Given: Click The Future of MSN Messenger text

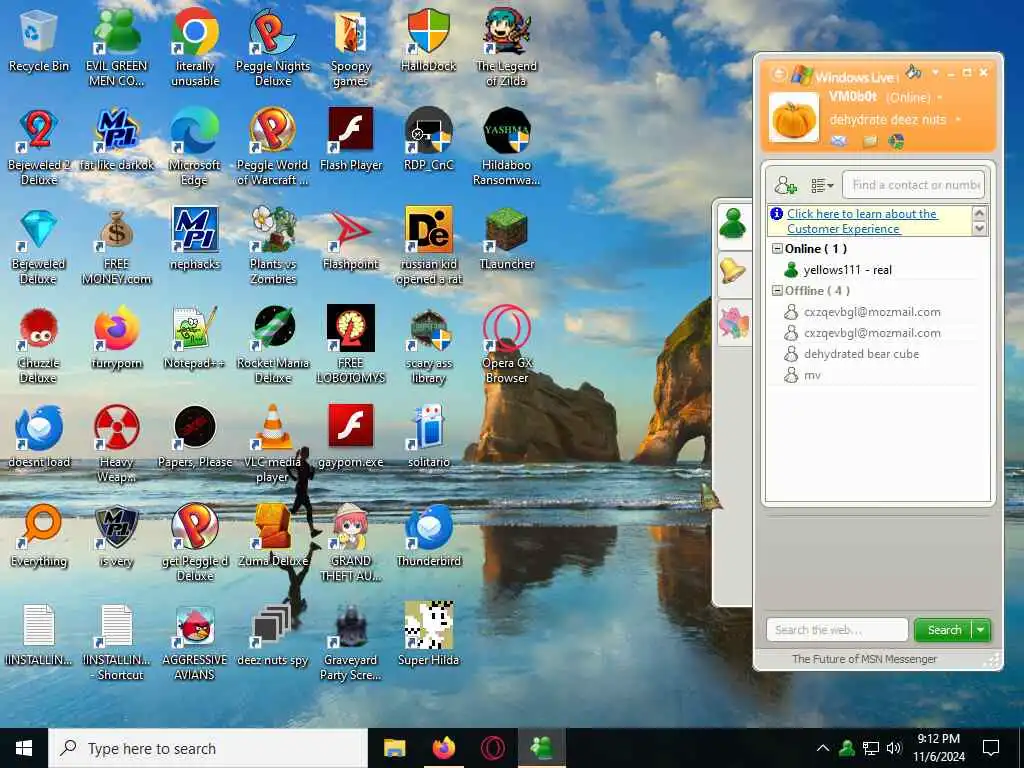Looking at the screenshot, I should [x=864, y=659].
